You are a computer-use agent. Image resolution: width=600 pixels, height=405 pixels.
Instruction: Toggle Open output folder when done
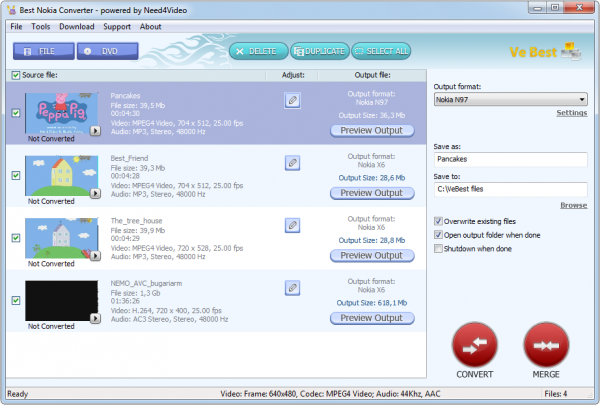click(x=439, y=235)
